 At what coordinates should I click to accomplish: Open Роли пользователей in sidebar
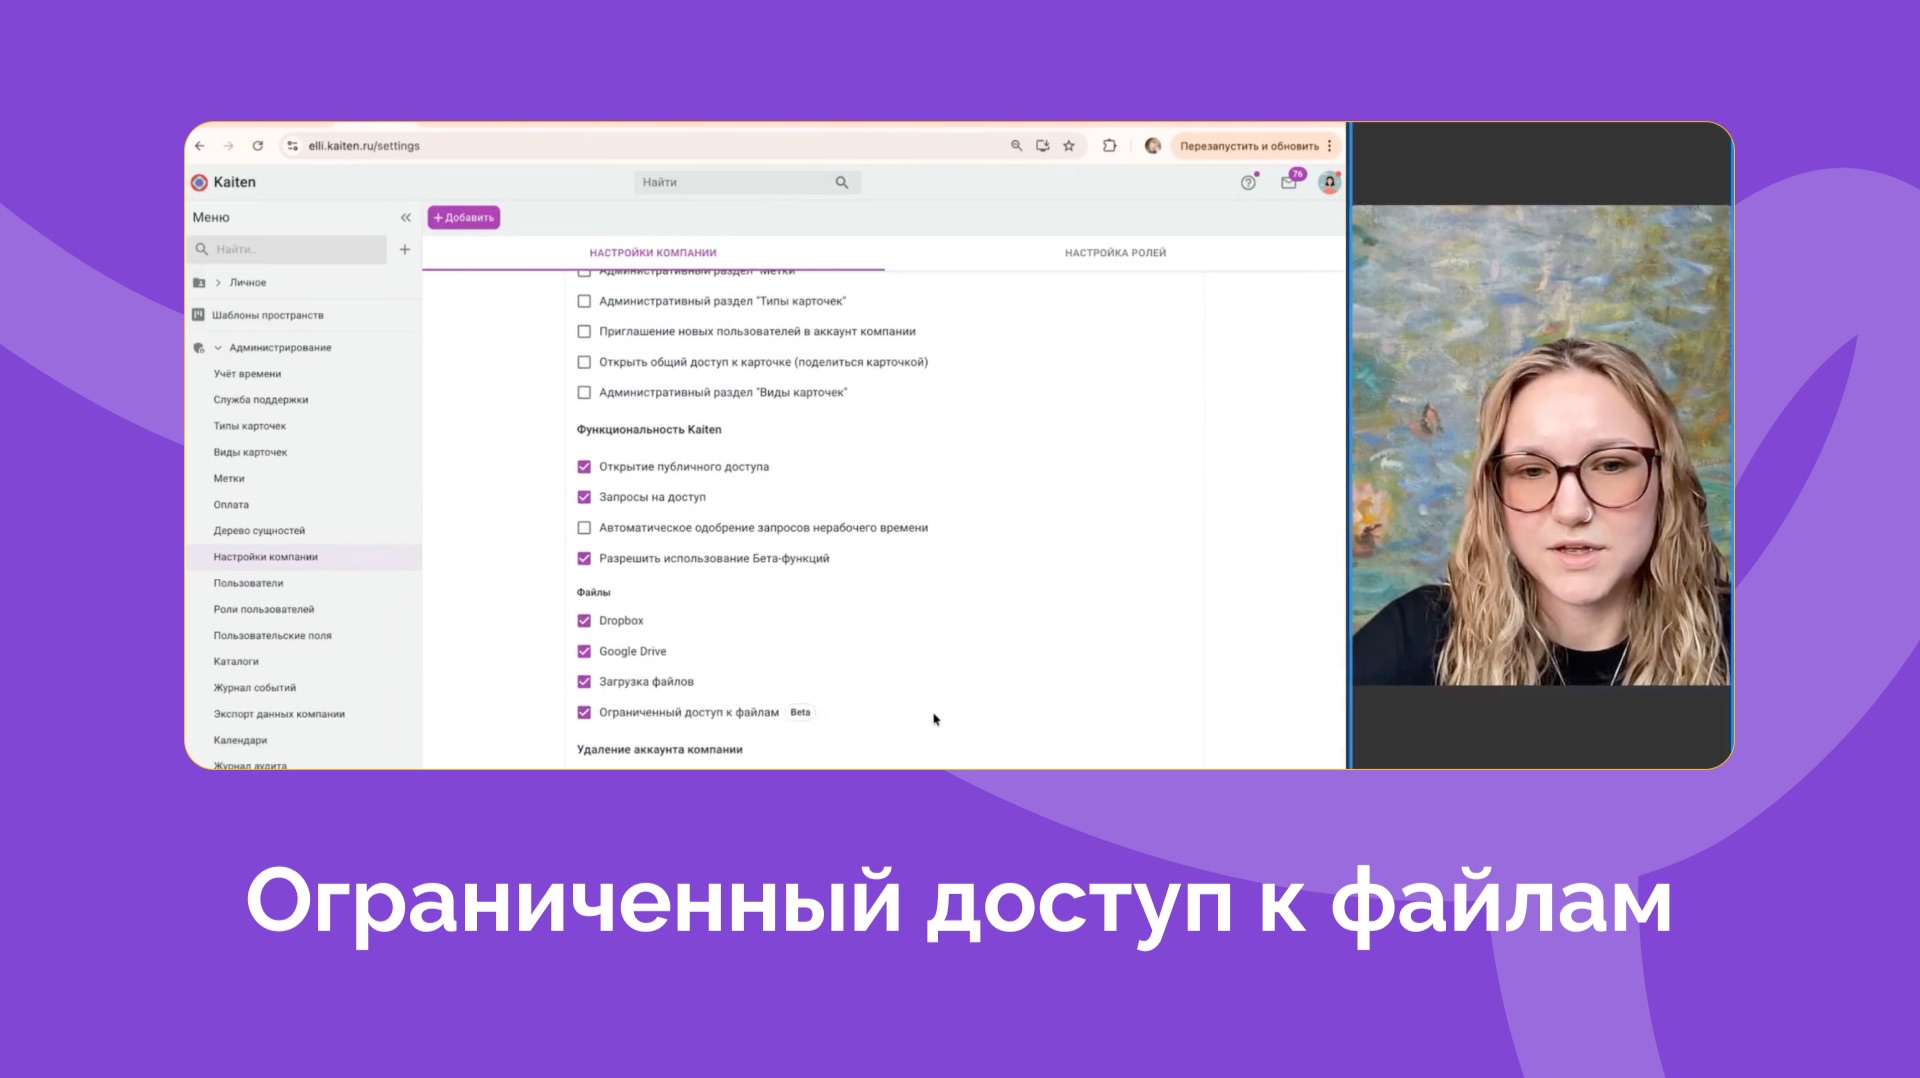[263, 609]
